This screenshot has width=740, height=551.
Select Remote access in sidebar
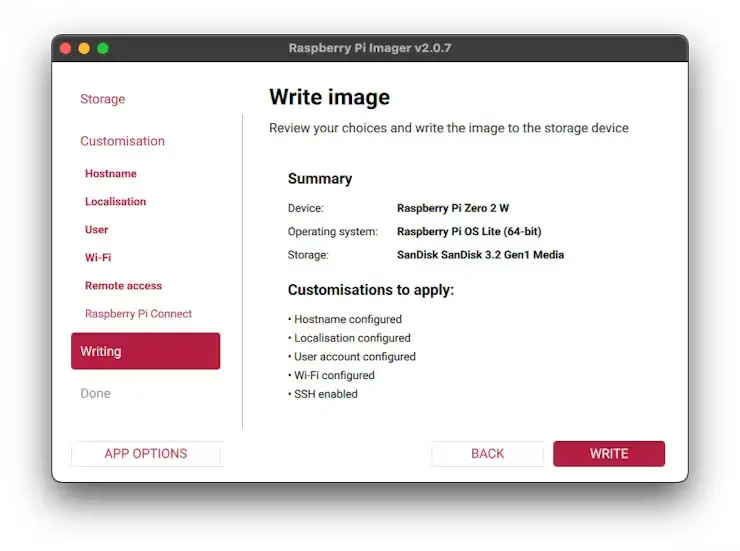point(123,285)
